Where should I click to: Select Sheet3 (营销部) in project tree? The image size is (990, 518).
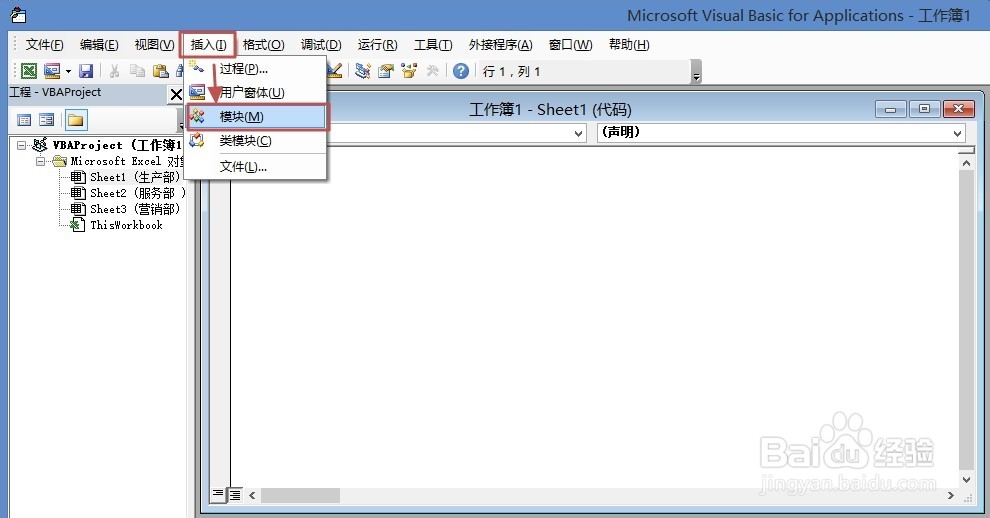click(x=134, y=209)
